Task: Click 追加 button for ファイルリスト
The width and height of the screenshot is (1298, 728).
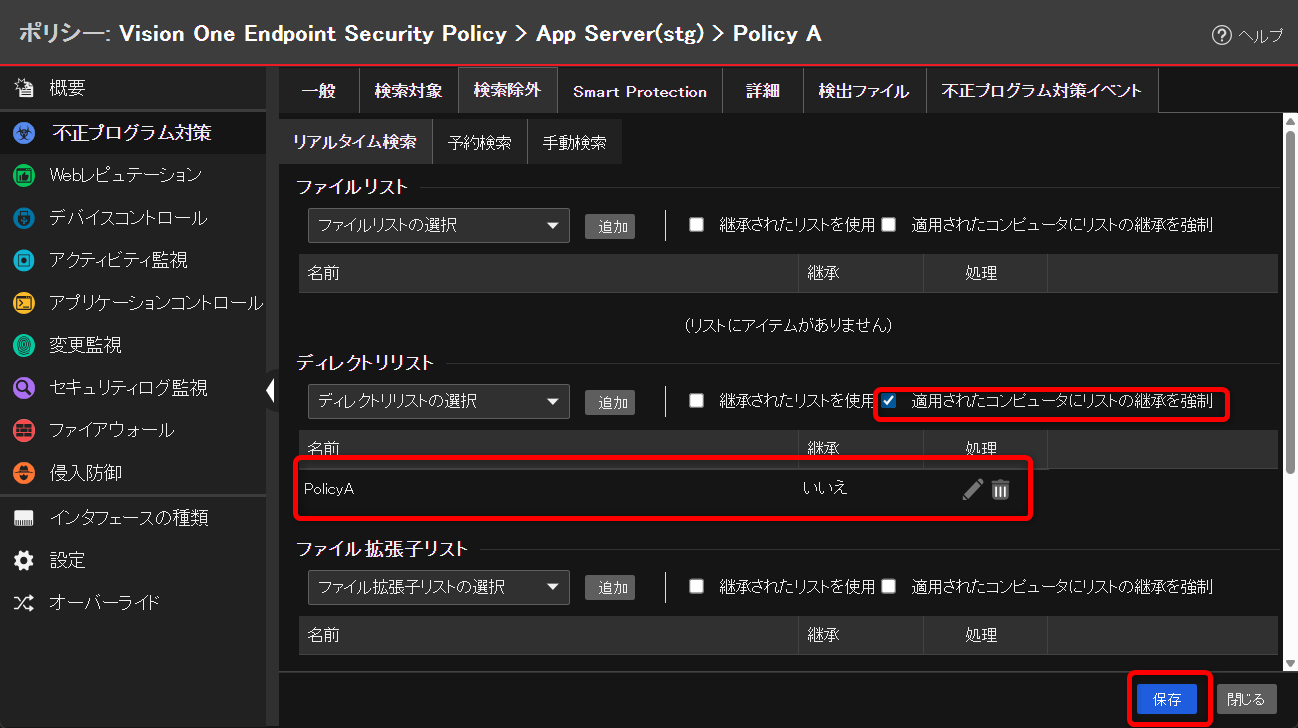Action: (610, 227)
